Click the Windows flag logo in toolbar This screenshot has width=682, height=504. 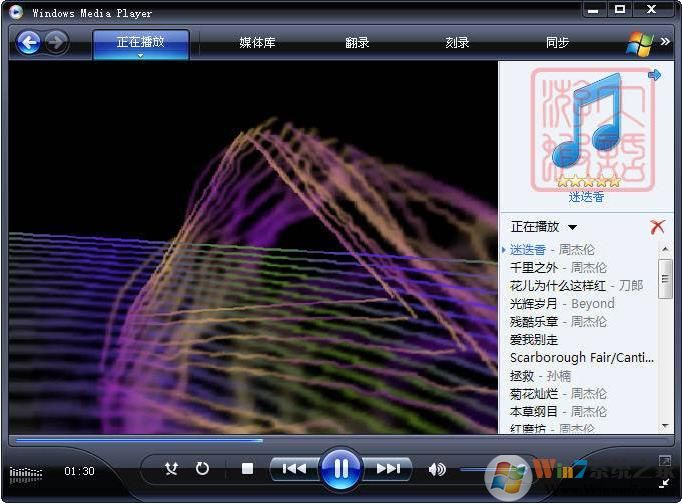[x=639, y=43]
